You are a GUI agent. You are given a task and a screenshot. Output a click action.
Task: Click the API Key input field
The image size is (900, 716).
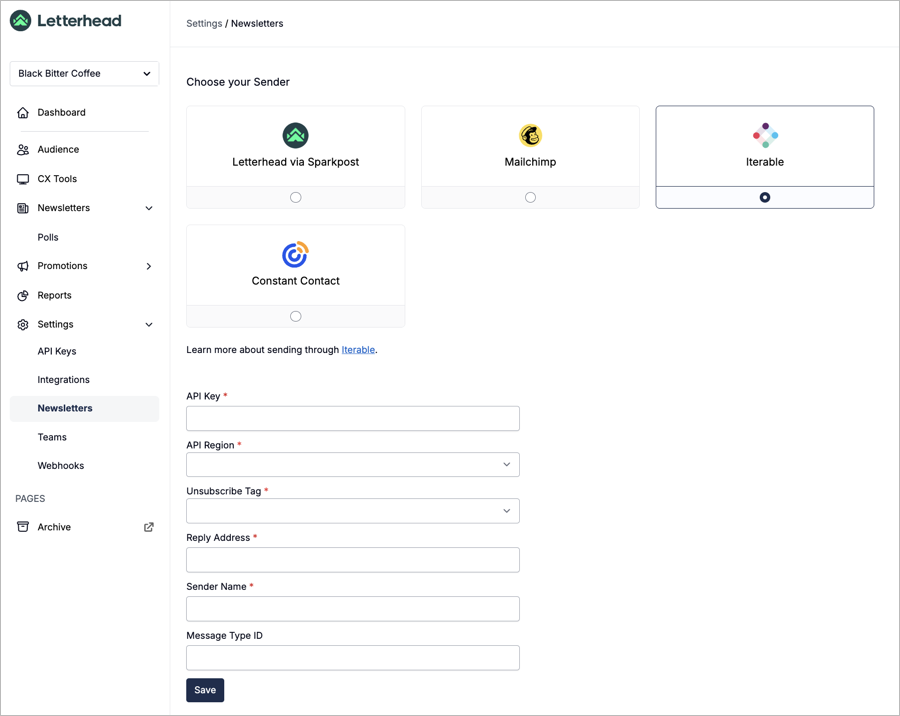(353, 419)
